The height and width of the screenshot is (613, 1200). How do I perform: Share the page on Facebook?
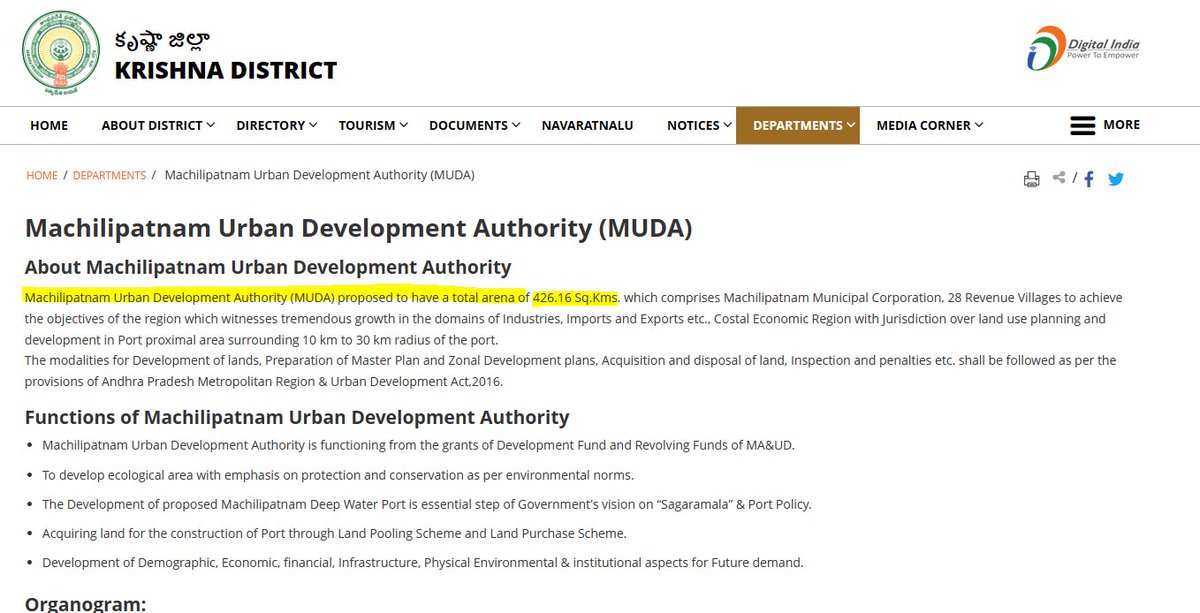click(x=1089, y=179)
